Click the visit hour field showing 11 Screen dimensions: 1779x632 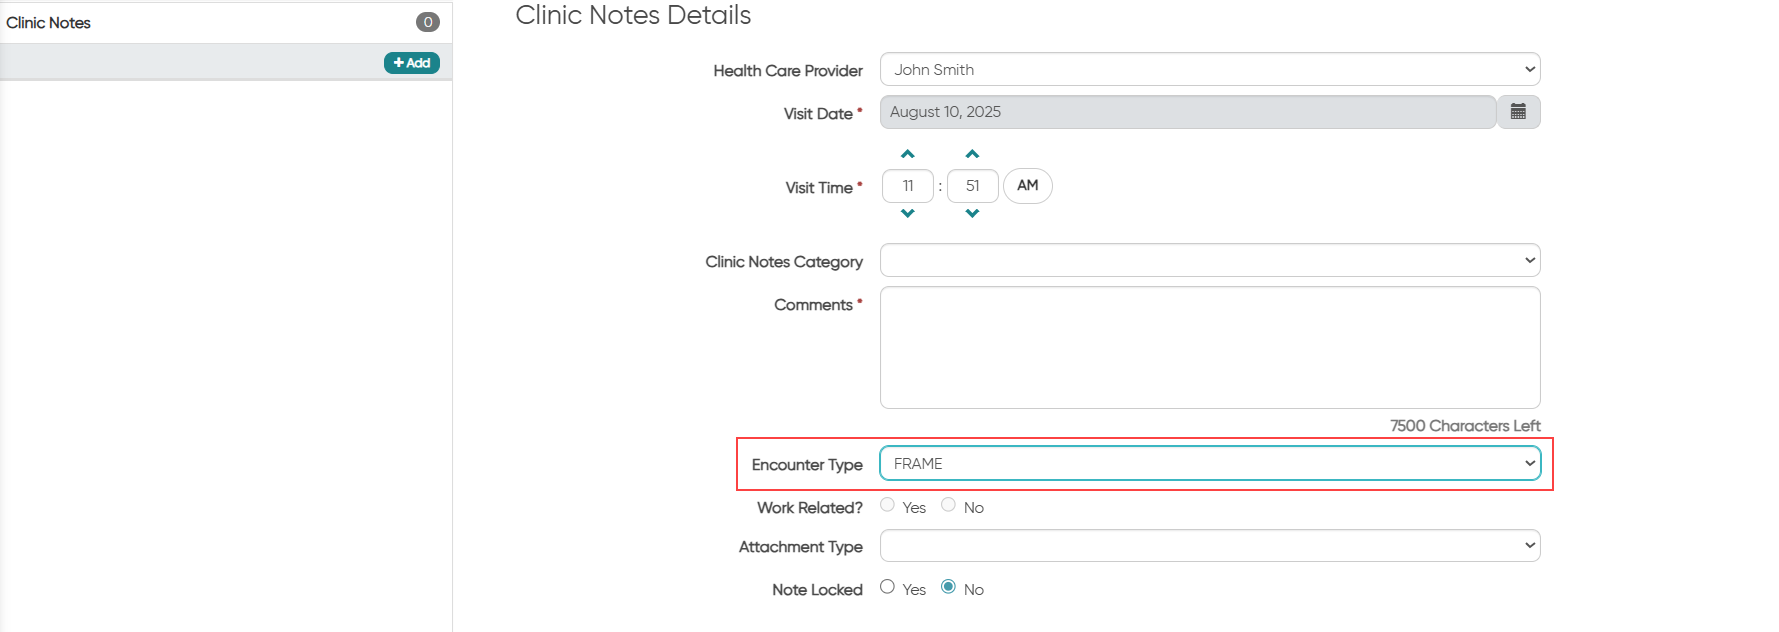[908, 186]
